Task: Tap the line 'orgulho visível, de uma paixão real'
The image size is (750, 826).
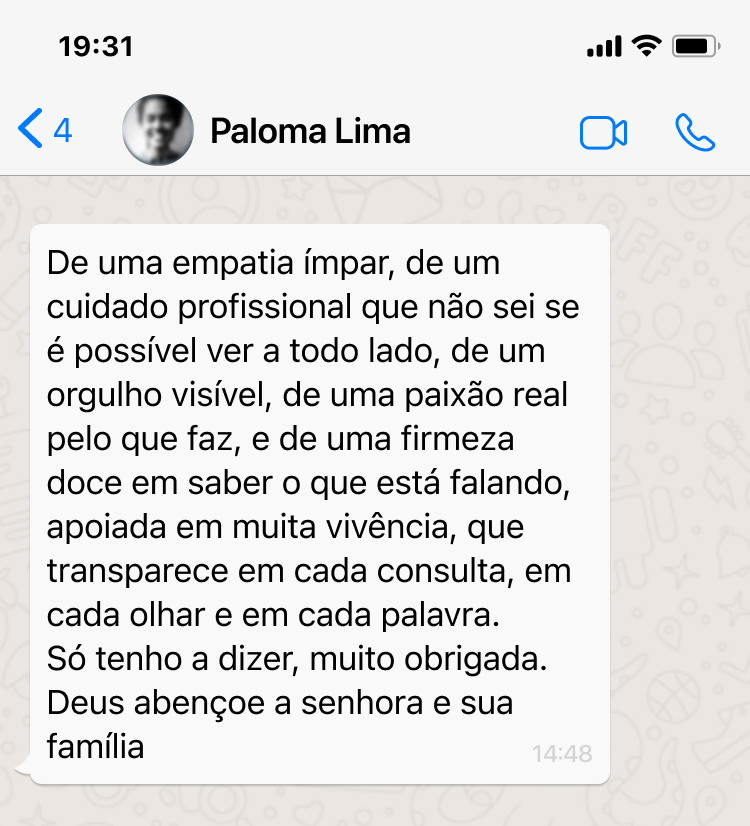Action: [x=307, y=395]
